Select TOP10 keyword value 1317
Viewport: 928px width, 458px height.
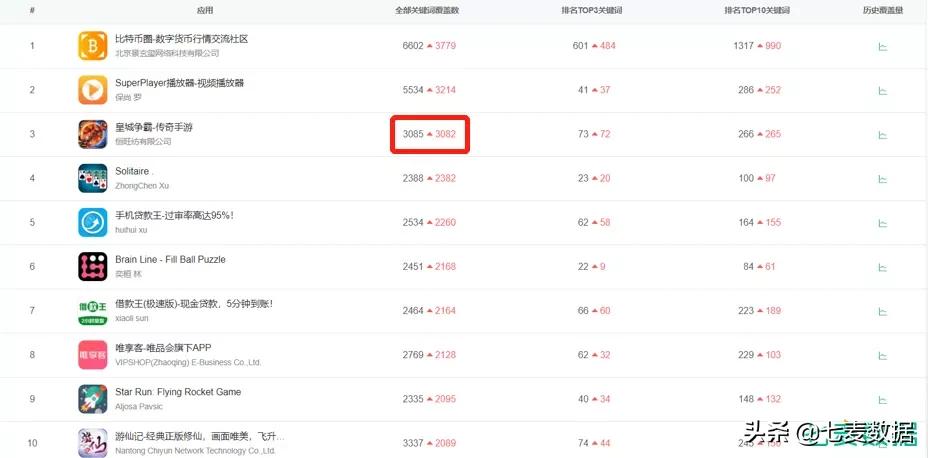tap(743, 46)
